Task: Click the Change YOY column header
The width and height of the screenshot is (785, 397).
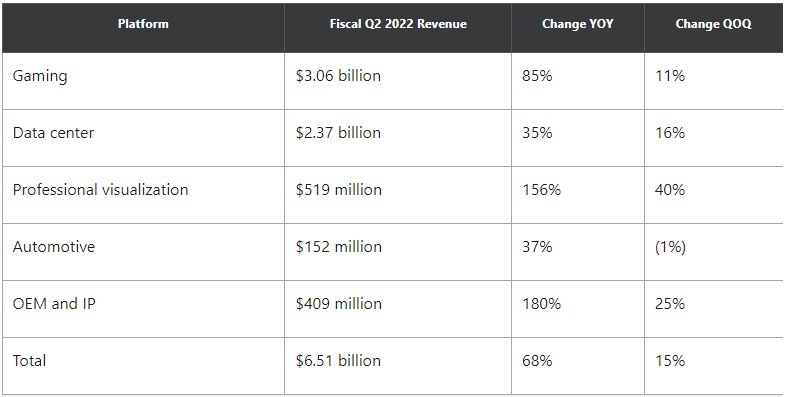Action: (577, 24)
